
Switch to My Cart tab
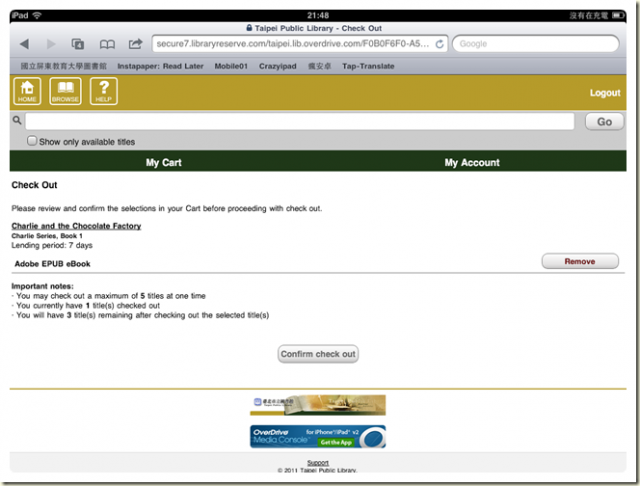(x=164, y=162)
